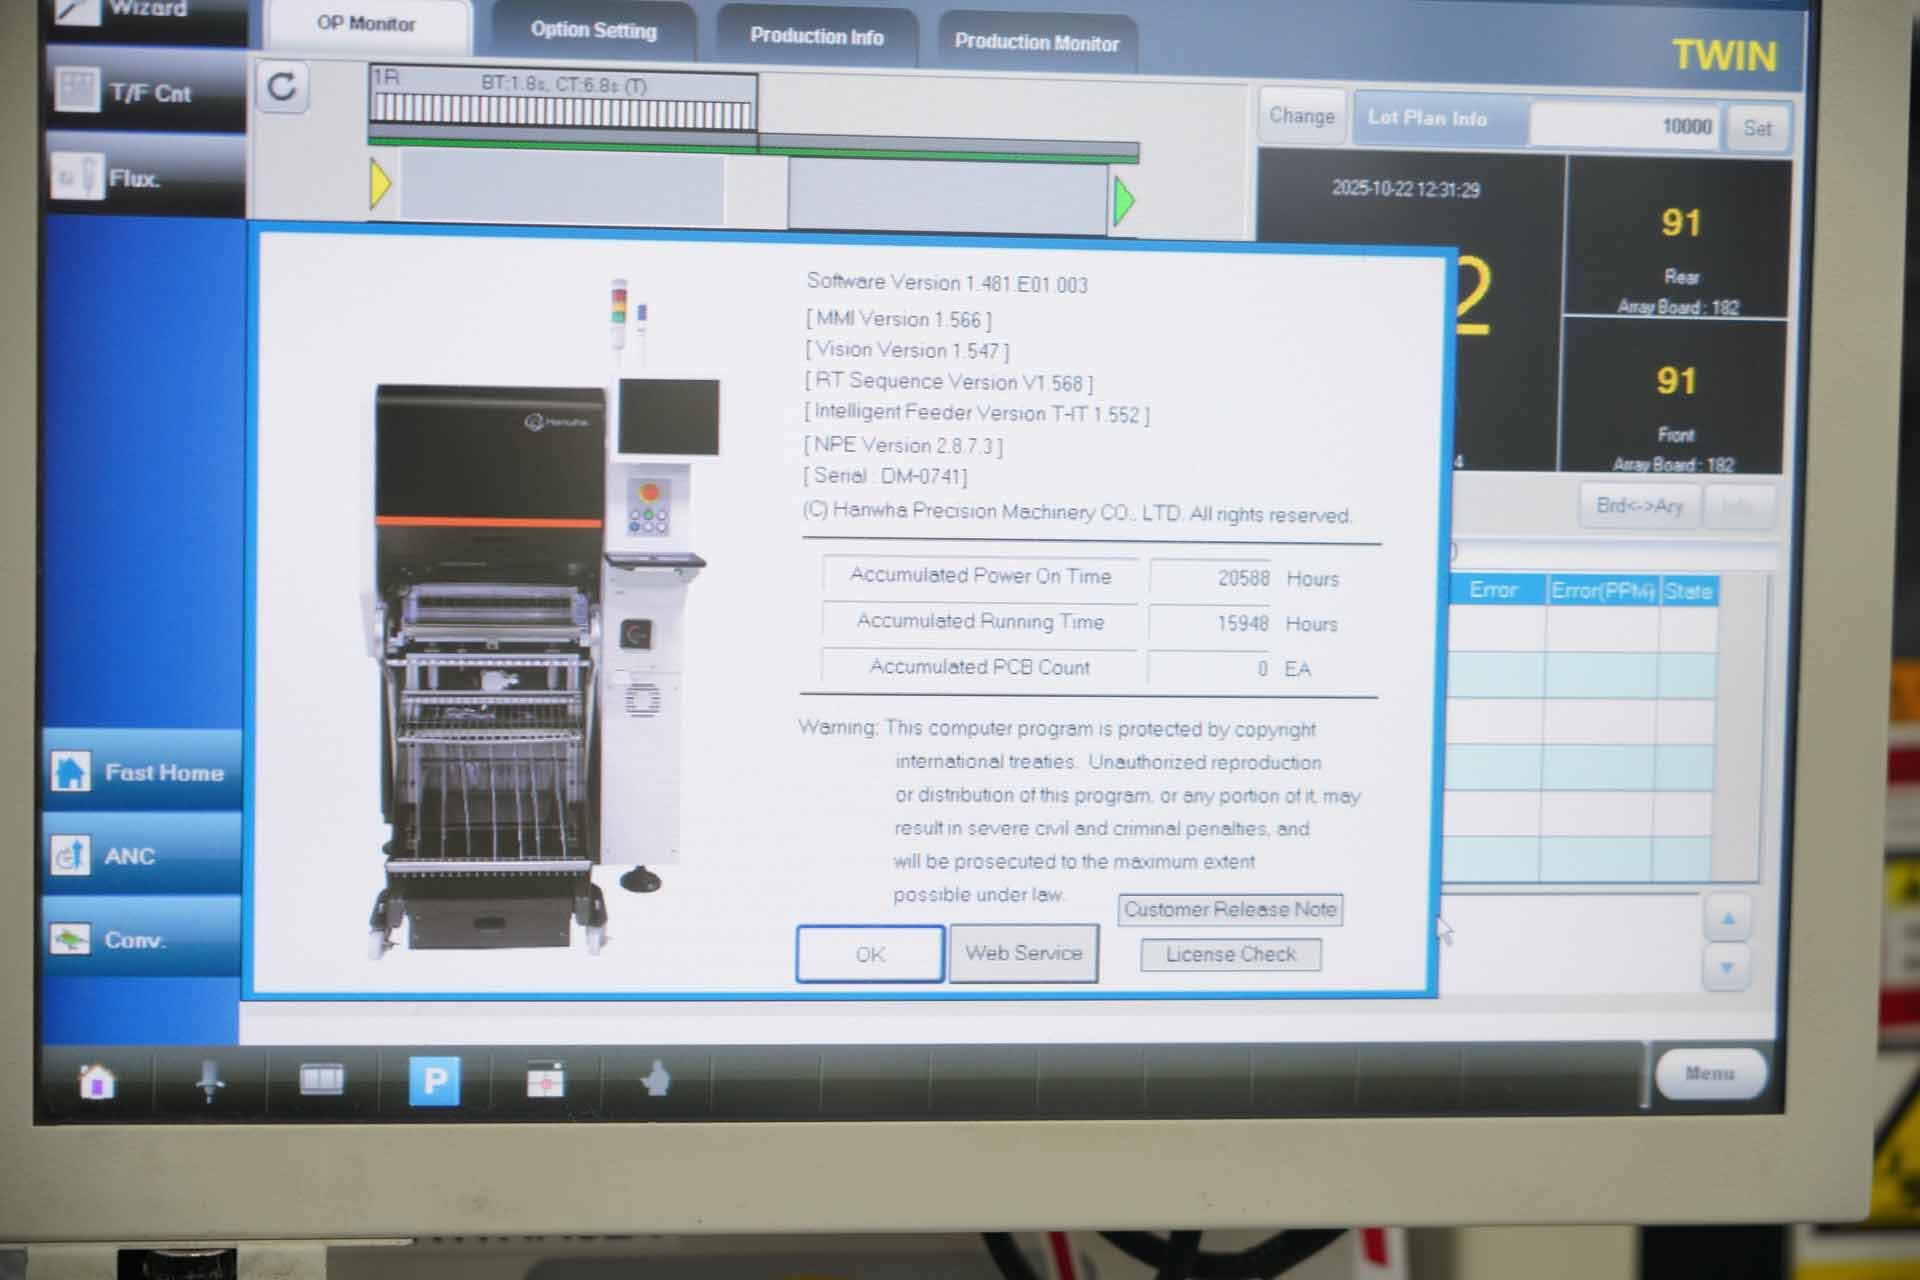Run a License Check
Screen dimensions: 1920x1280
1230,954
